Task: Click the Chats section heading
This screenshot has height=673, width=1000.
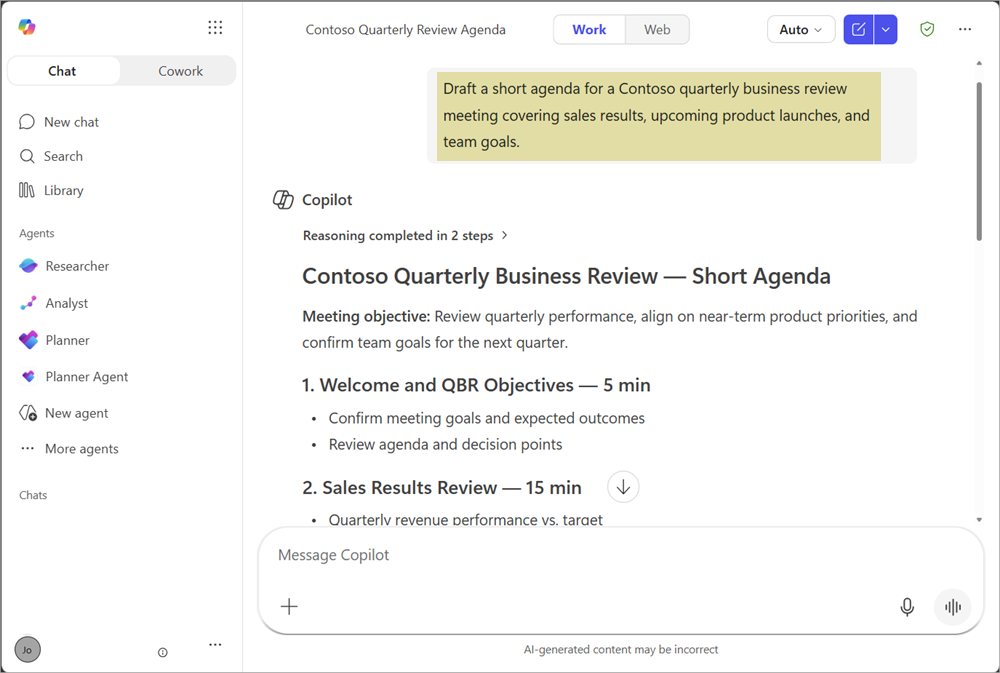Action: click(33, 495)
